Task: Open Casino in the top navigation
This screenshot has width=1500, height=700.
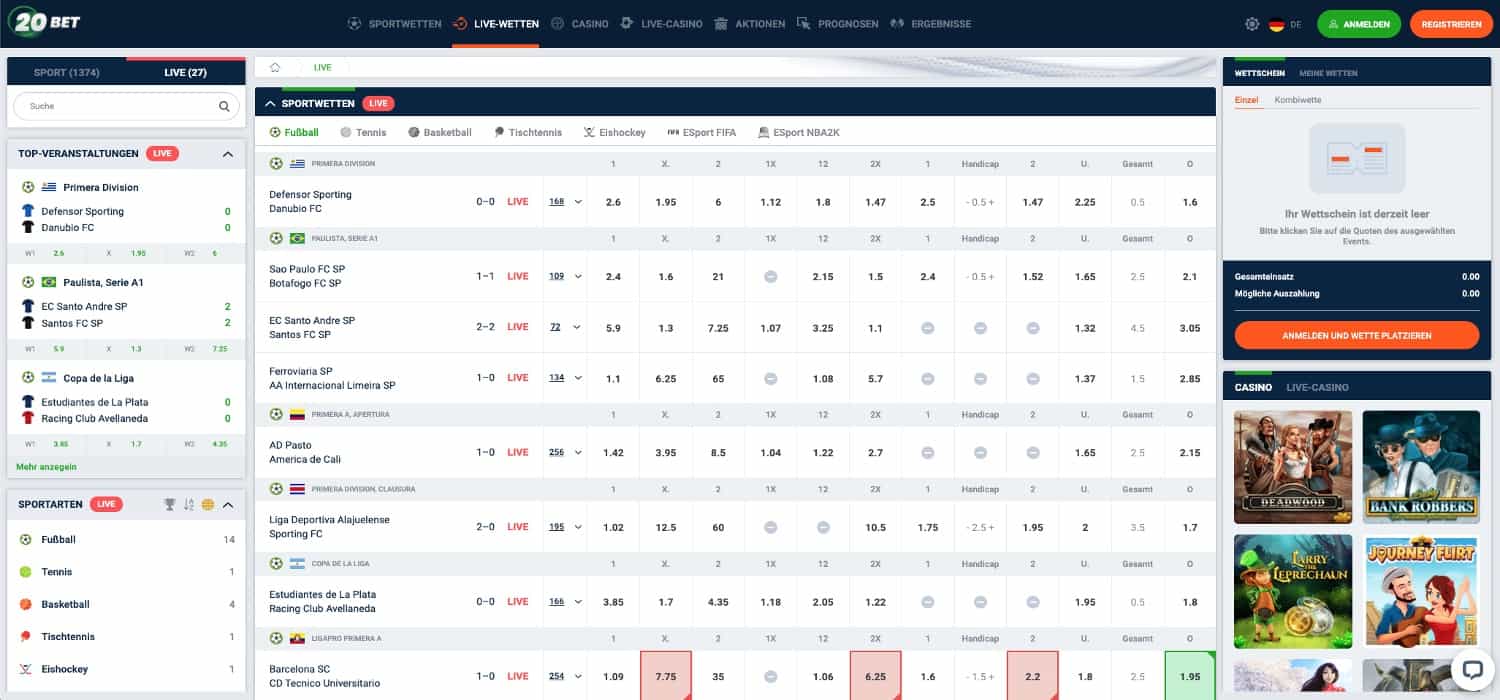Action: click(580, 24)
